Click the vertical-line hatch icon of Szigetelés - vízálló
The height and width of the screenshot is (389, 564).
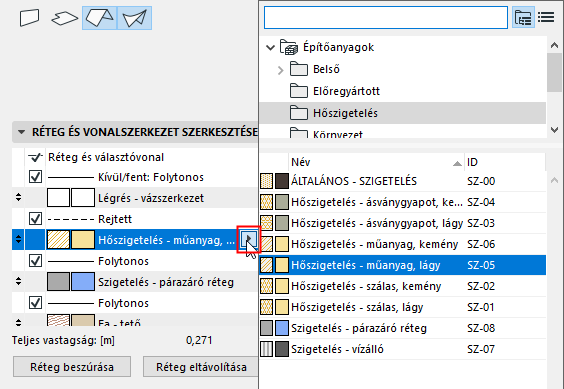(x=267, y=349)
